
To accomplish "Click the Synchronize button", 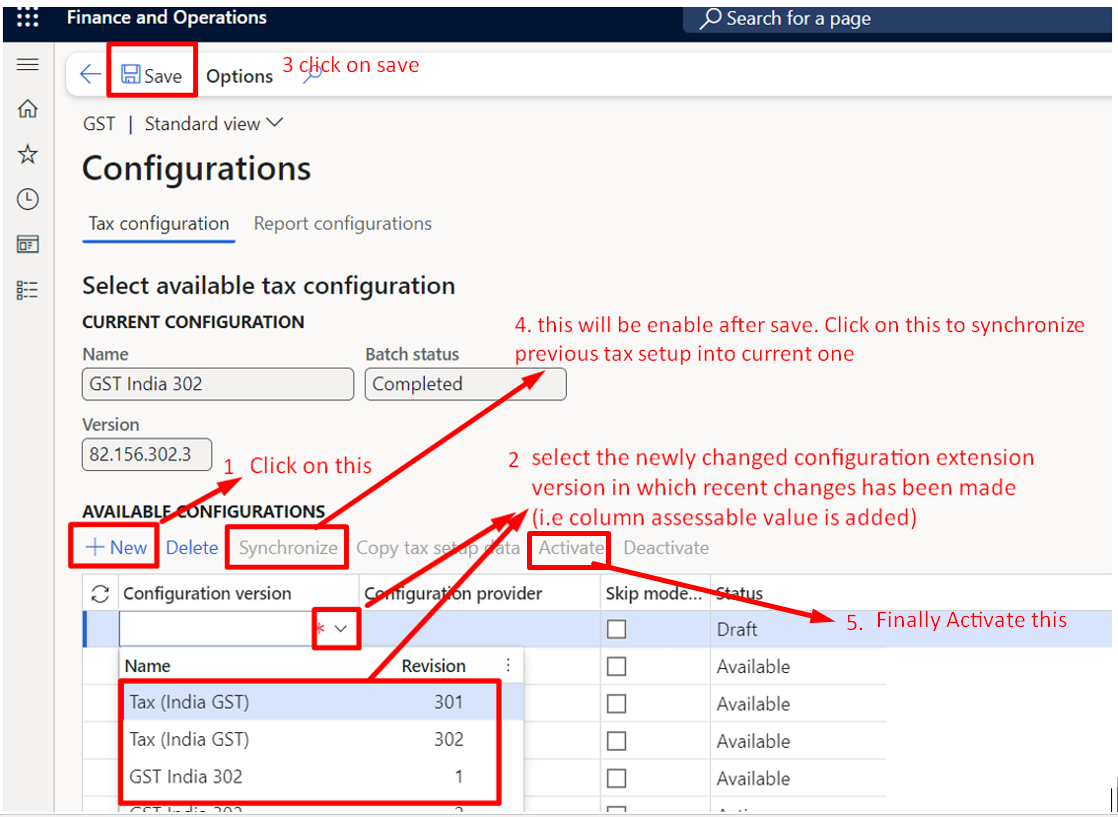I will click(288, 548).
